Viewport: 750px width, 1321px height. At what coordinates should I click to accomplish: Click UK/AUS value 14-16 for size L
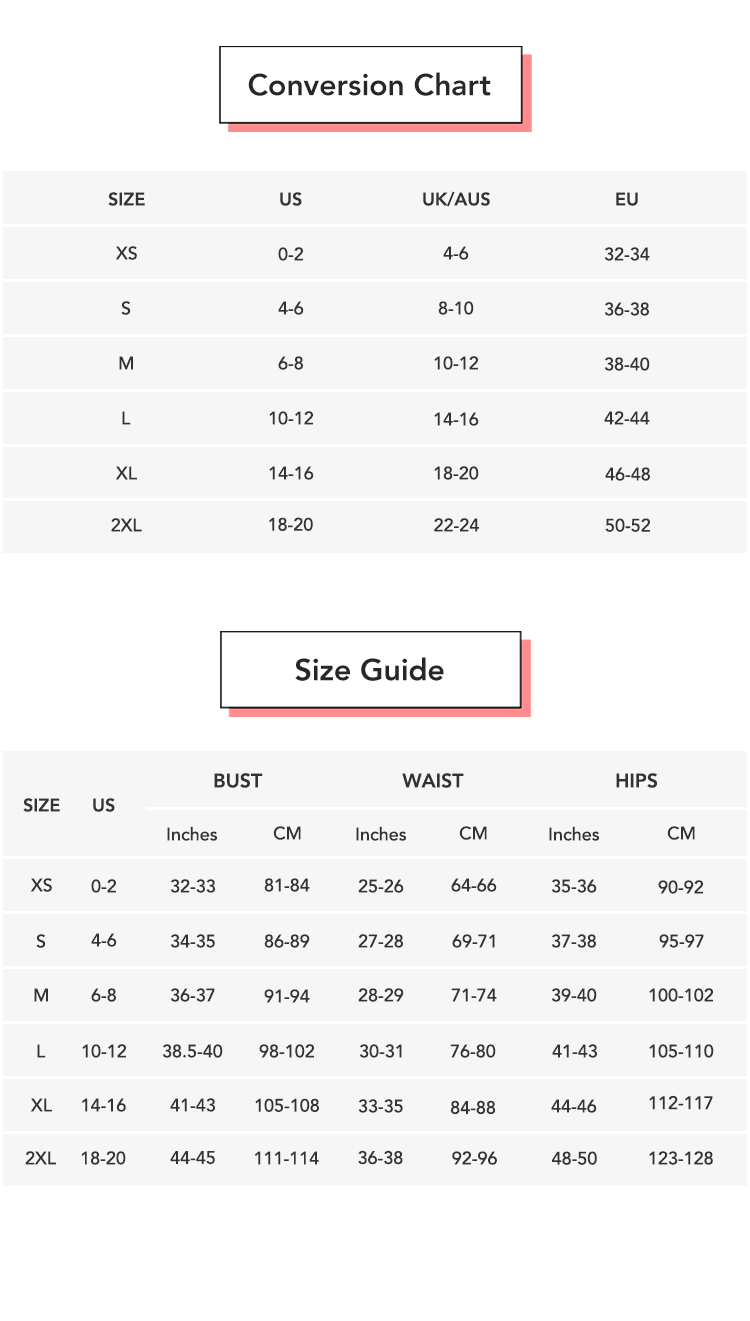tap(456, 419)
